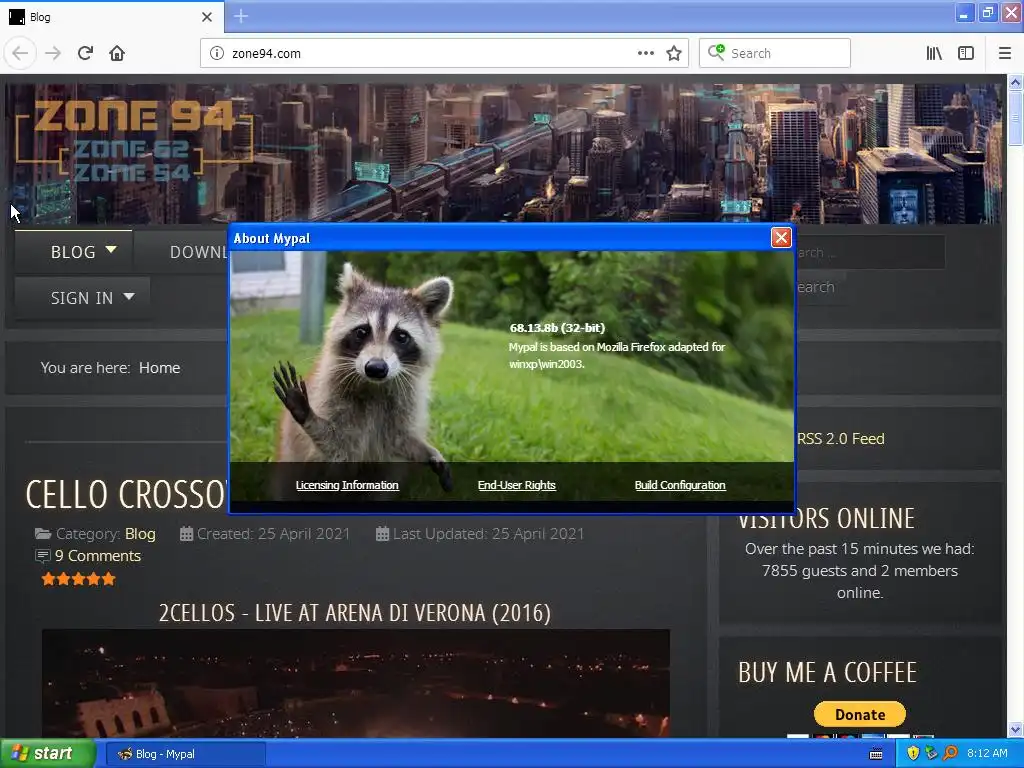Open the page actions three-dot menu
This screenshot has width=1024, height=768.
[645, 54]
